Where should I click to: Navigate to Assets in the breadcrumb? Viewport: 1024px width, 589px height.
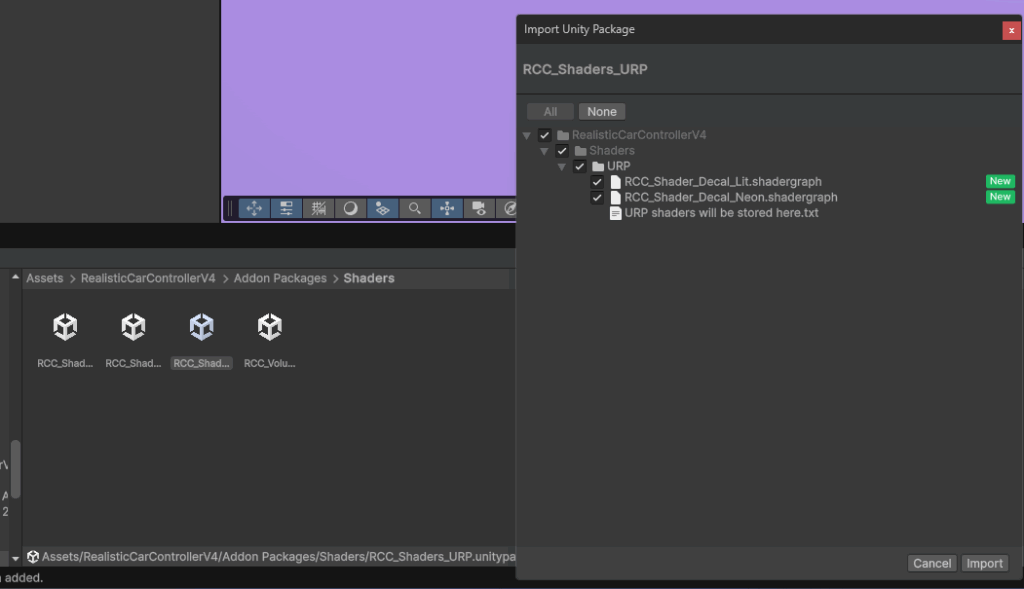[44, 278]
